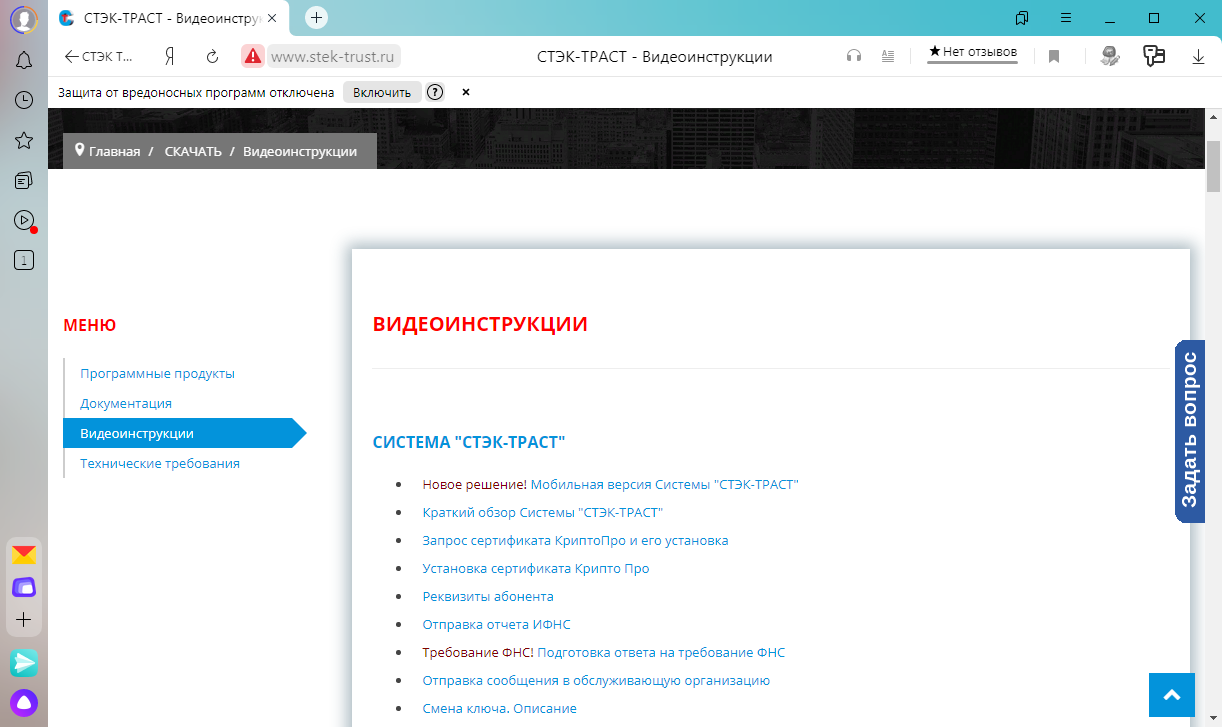This screenshot has height=727, width=1222.
Task: Dismiss malware protection notification bar
Action: [x=466, y=92]
